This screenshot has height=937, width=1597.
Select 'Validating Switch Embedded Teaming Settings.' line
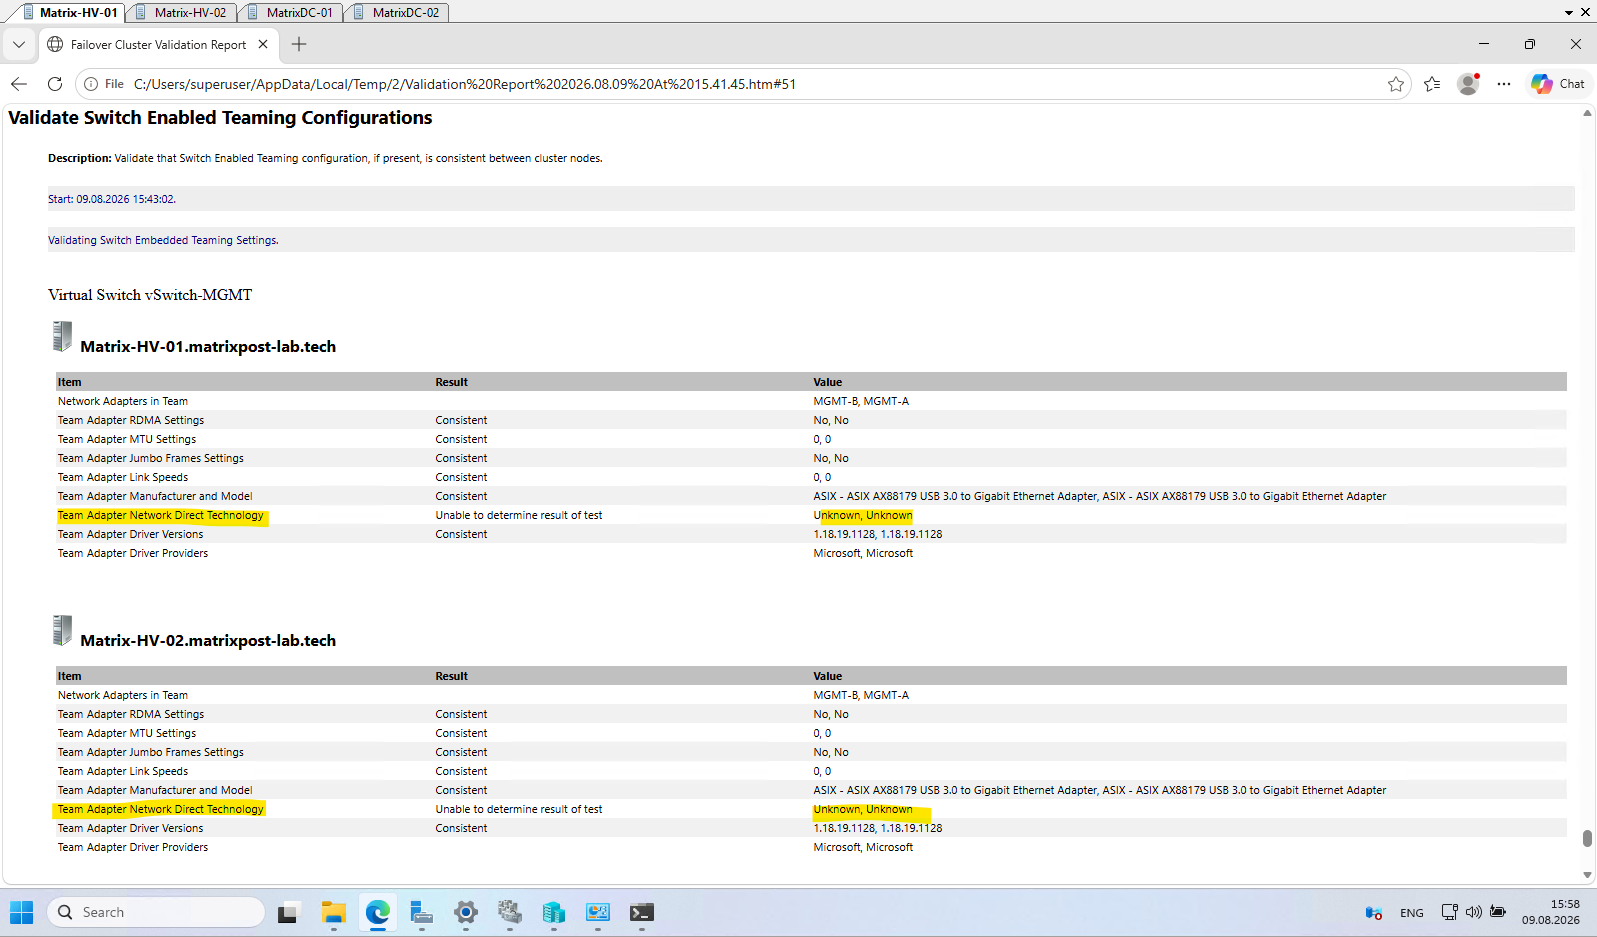point(163,240)
